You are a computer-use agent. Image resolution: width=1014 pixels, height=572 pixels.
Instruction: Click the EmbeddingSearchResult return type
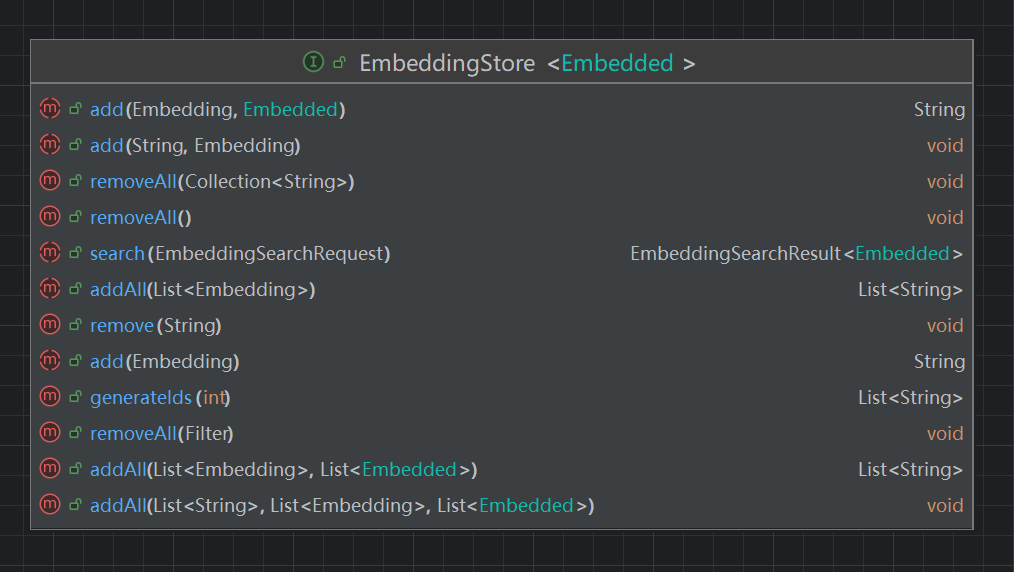[x=735, y=253]
